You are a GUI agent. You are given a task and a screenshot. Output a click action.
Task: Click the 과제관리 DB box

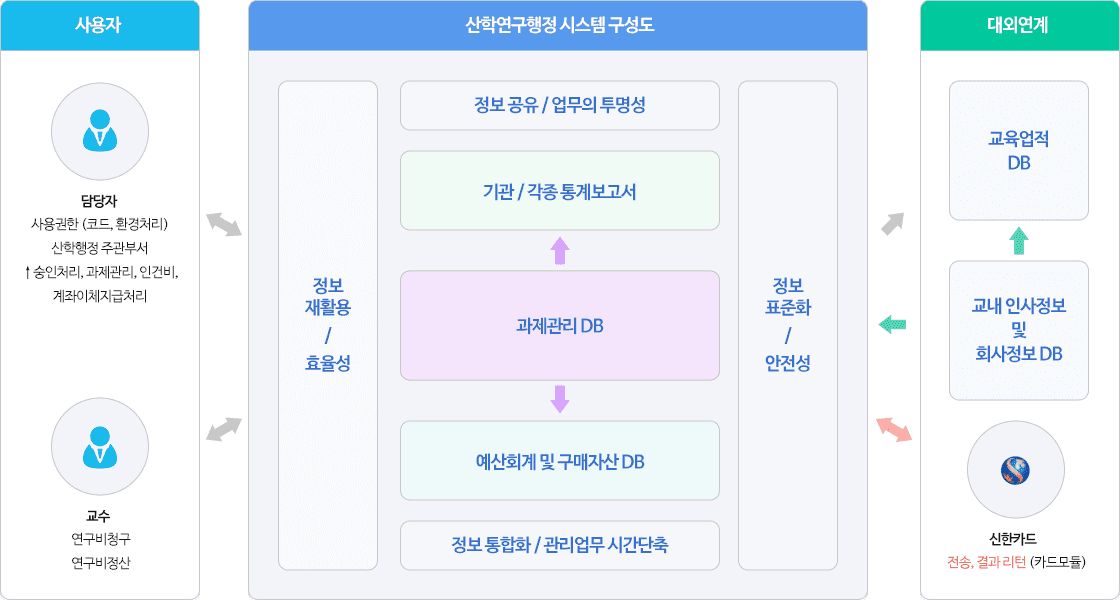(559, 325)
